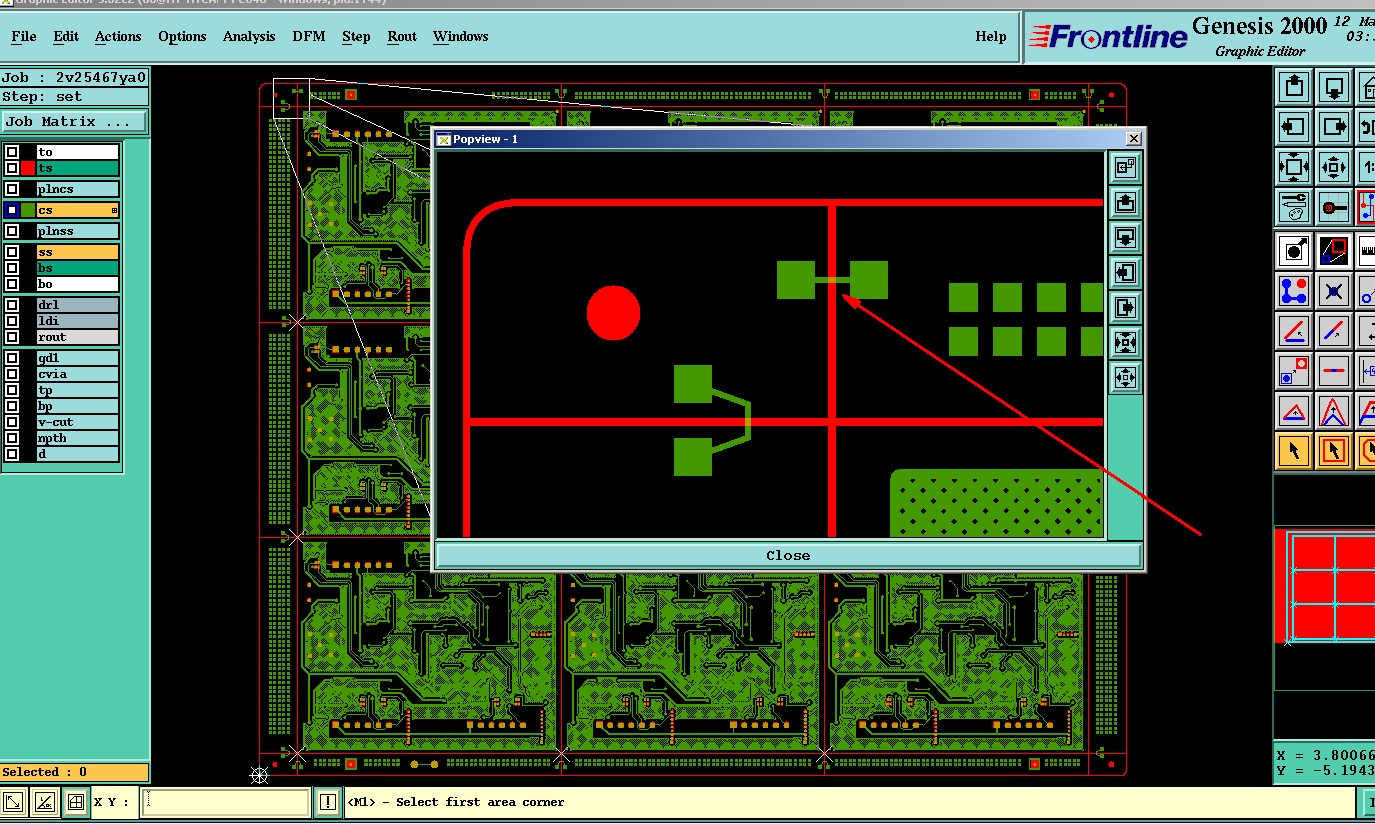Click the third bottom-left grid icon
Image resolution: width=1375 pixels, height=824 pixels.
click(76, 802)
